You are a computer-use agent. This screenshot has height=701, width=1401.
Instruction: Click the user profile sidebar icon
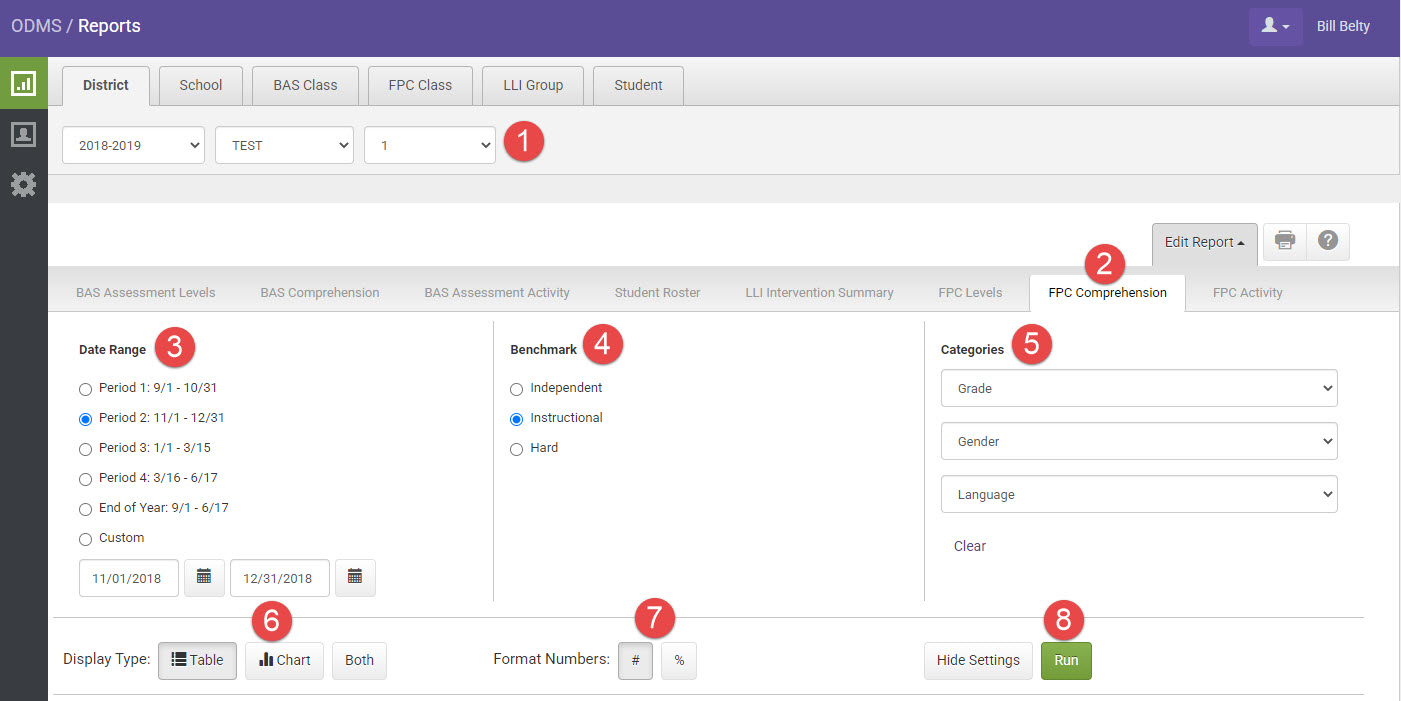[x=23, y=134]
